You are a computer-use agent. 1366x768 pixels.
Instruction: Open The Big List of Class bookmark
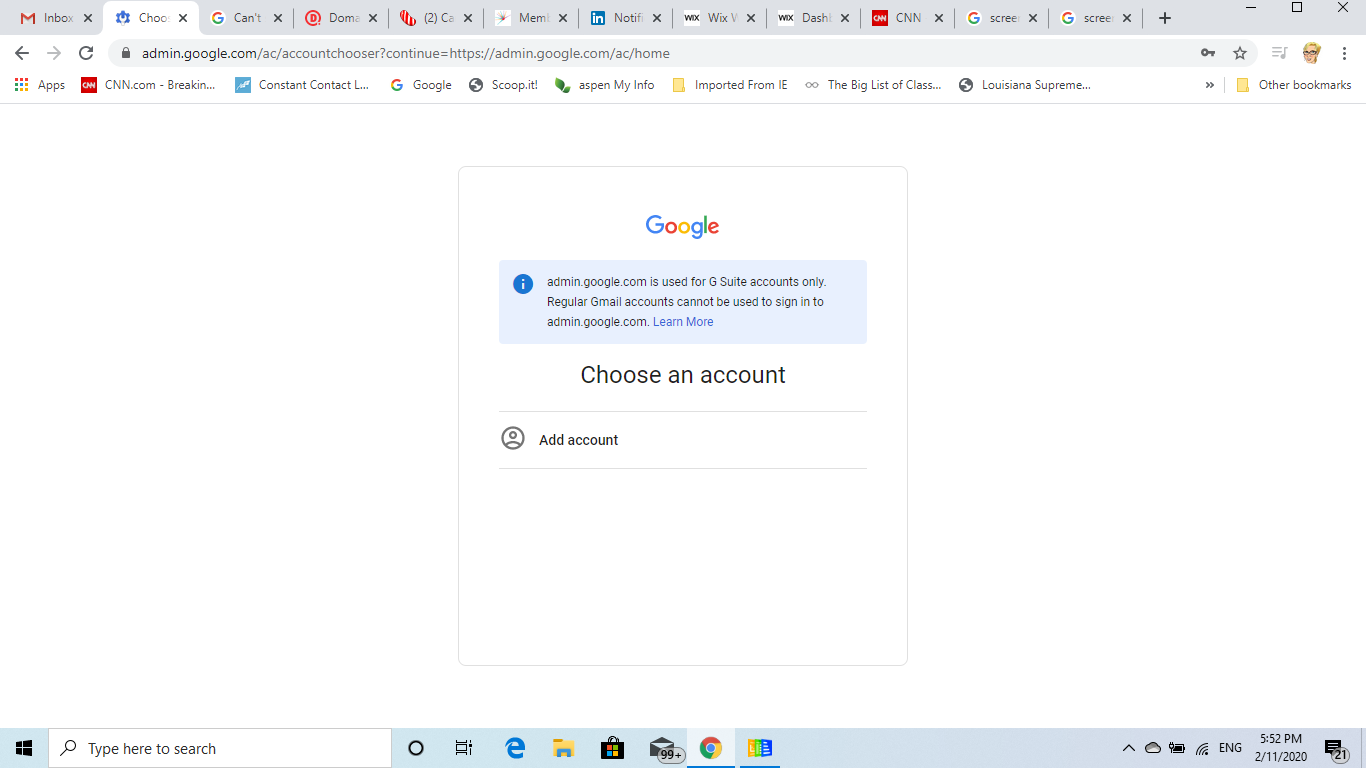pos(873,85)
